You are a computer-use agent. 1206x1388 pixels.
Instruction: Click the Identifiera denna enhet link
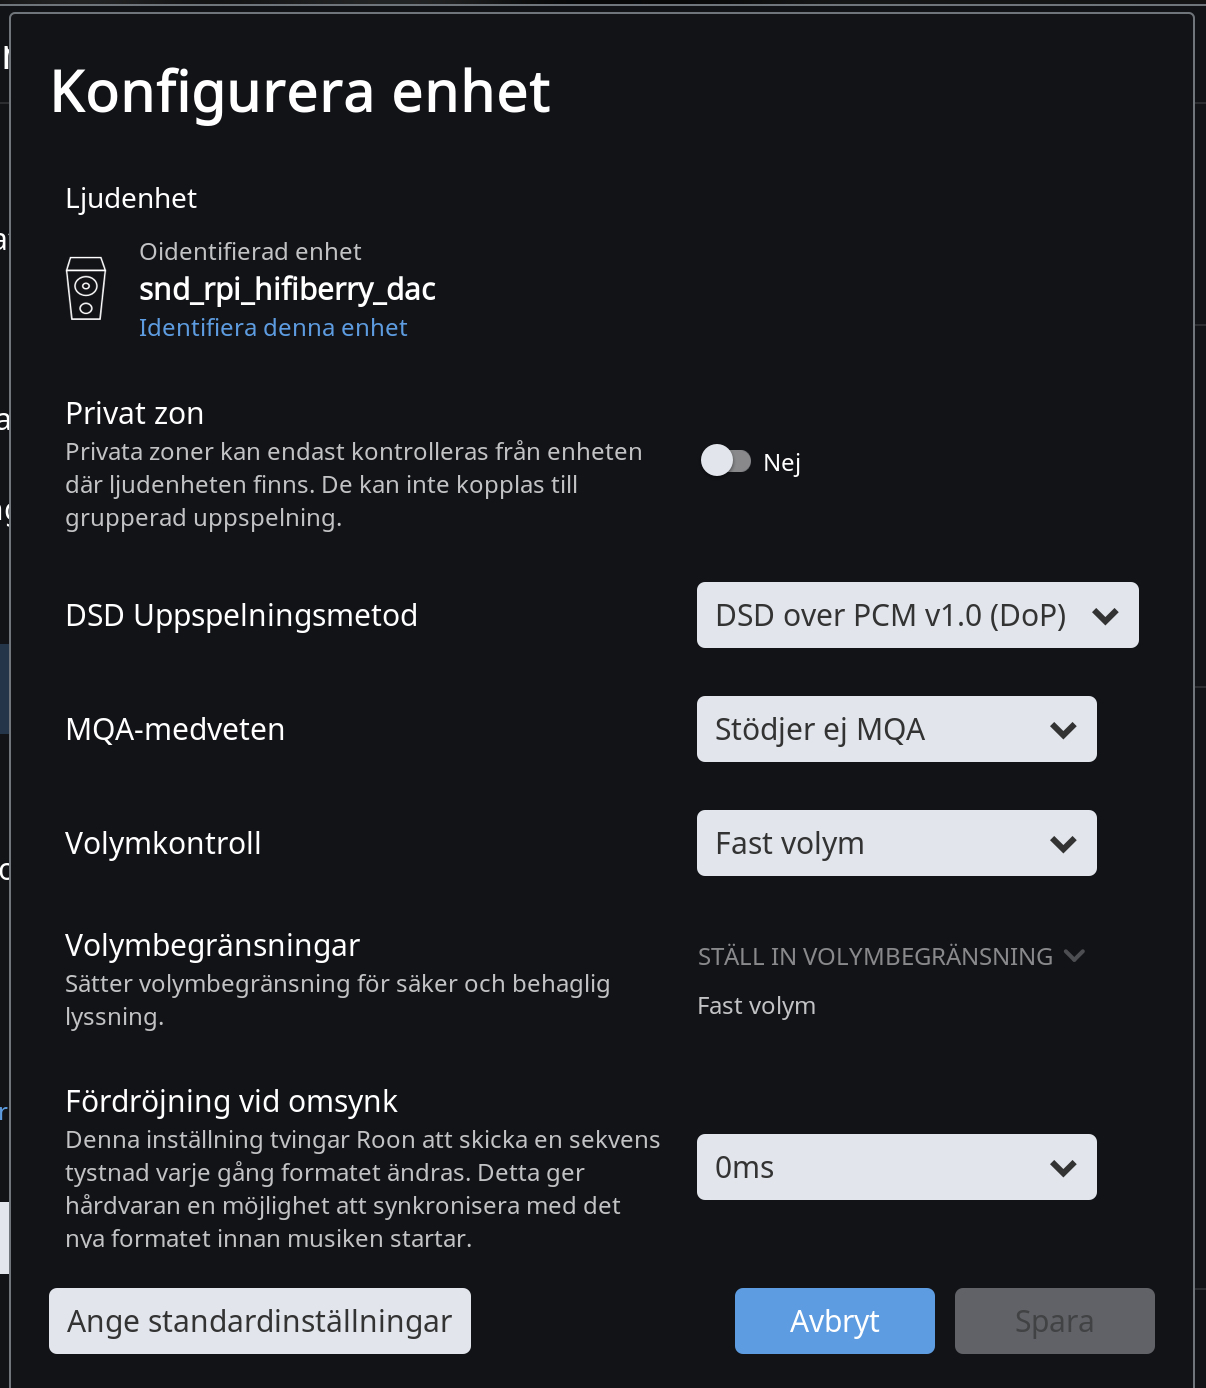coord(273,328)
